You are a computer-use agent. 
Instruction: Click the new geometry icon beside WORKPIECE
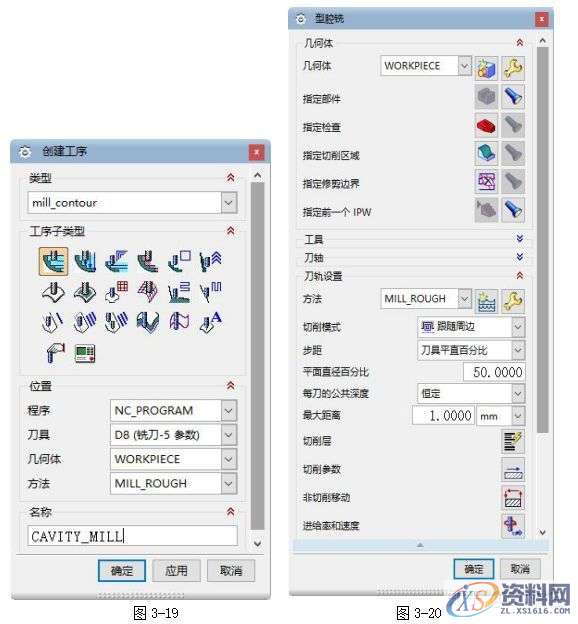tap(486, 68)
